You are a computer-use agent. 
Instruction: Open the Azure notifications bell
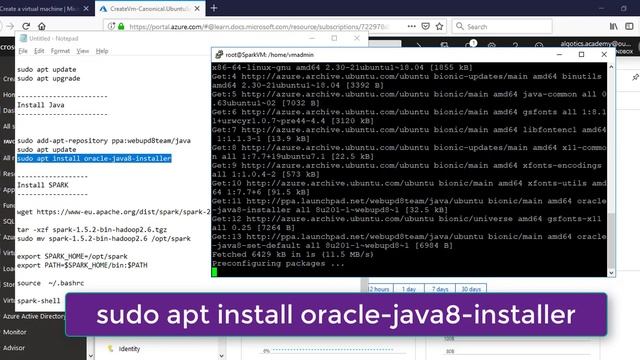click(x=470, y=44)
